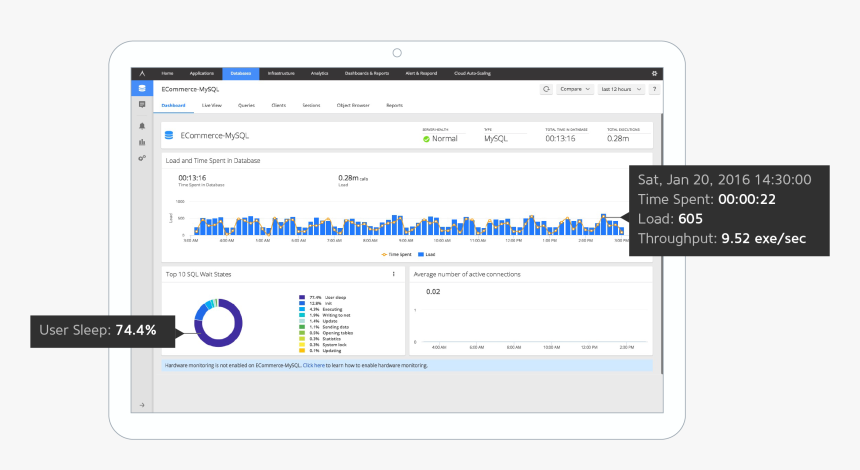Open Analytics in top navigation
The width and height of the screenshot is (860, 470).
tap(319, 73)
